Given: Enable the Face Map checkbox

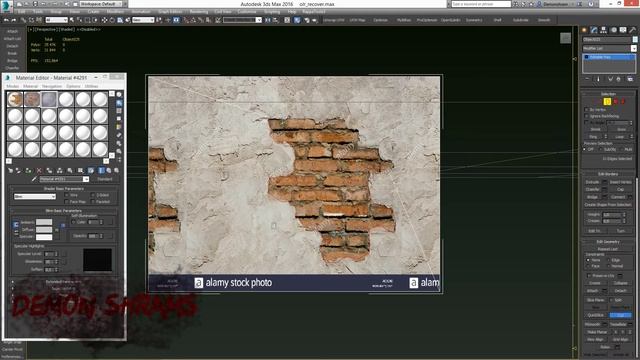Looking at the screenshot, I should pos(67,202).
